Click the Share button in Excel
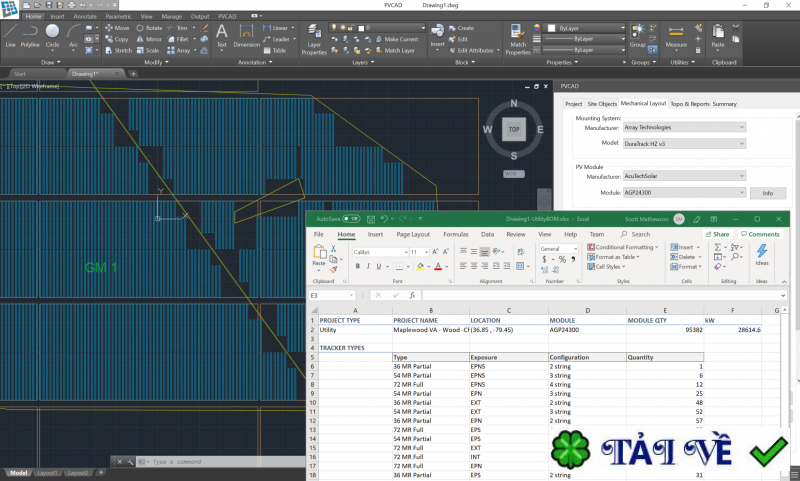This screenshot has height=481, width=800. point(716,234)
